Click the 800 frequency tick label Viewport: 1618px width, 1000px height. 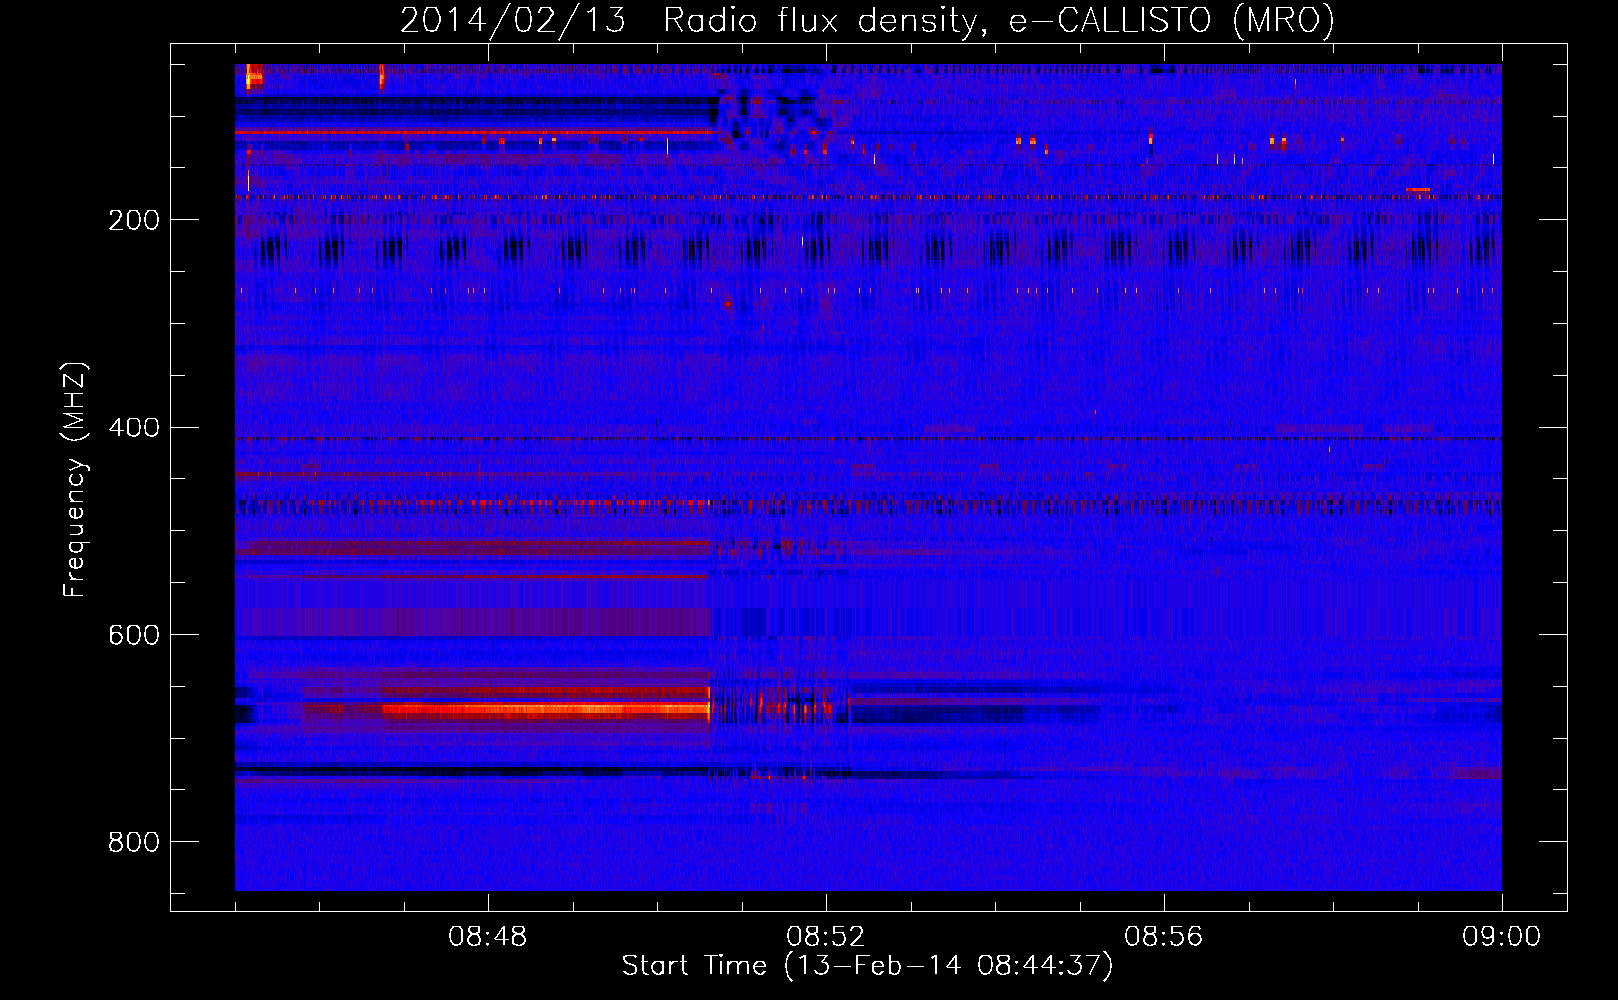tap(134, 842)
